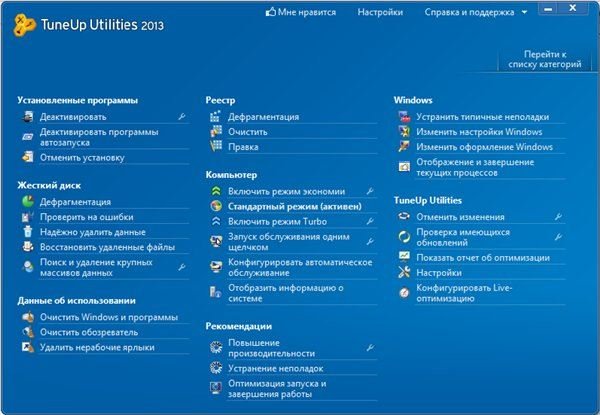Click the hard disk Дефрагментация pie icon

[28, 202]
